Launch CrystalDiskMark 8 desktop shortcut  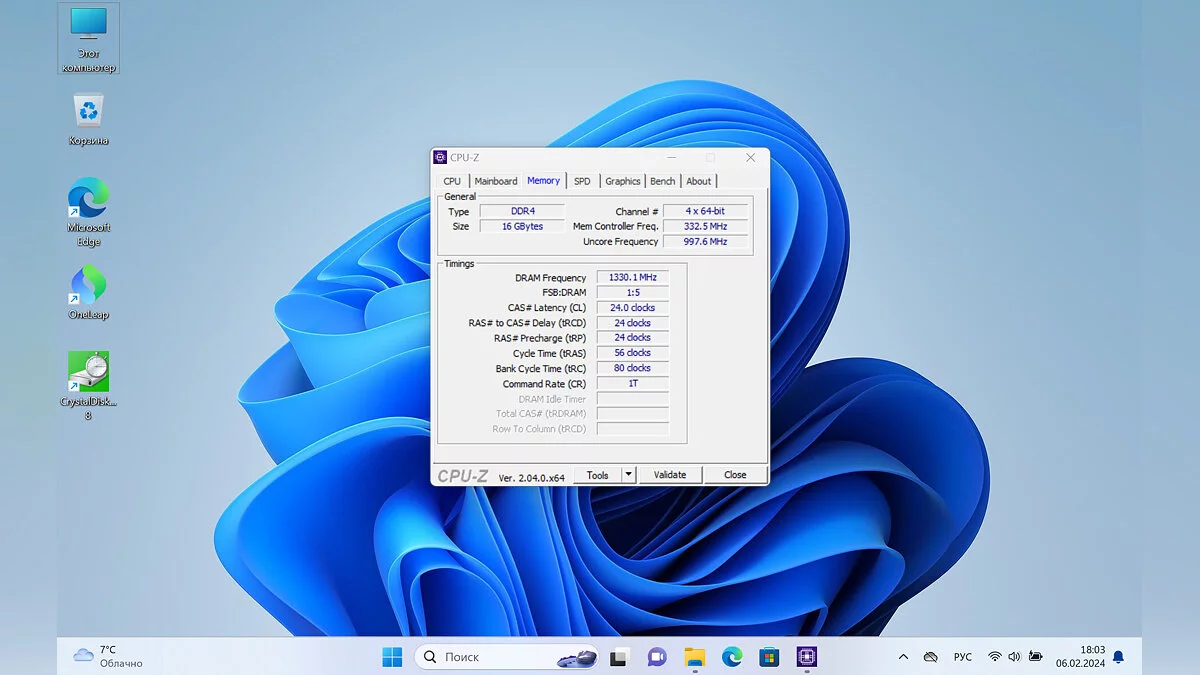88,373
